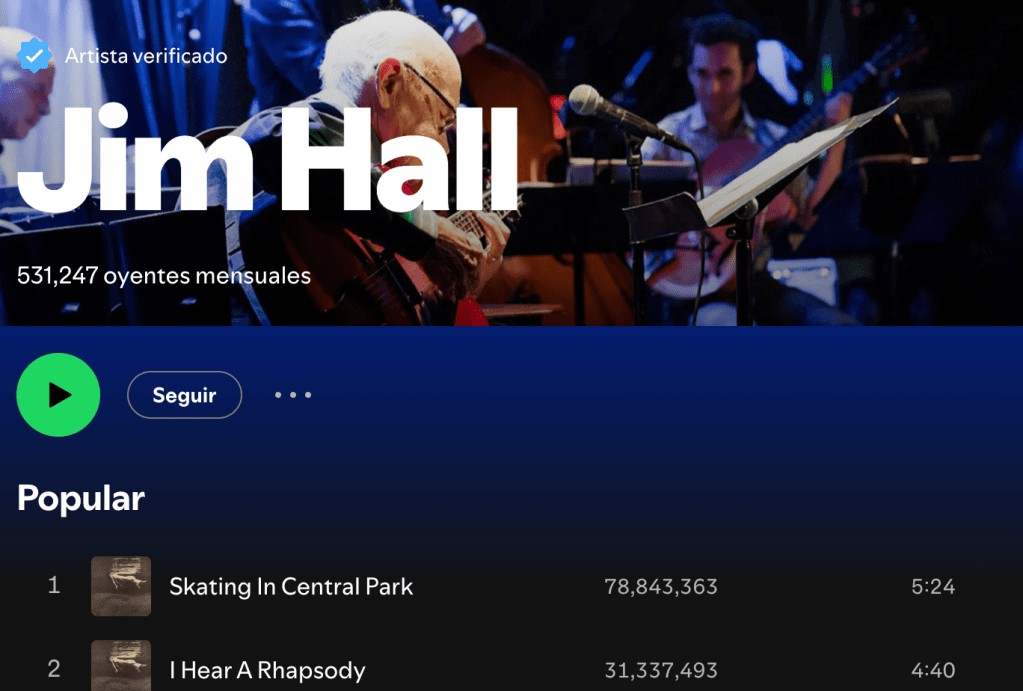
Task: Select the I Hear A Rhapsody track title
Action: 267,670
